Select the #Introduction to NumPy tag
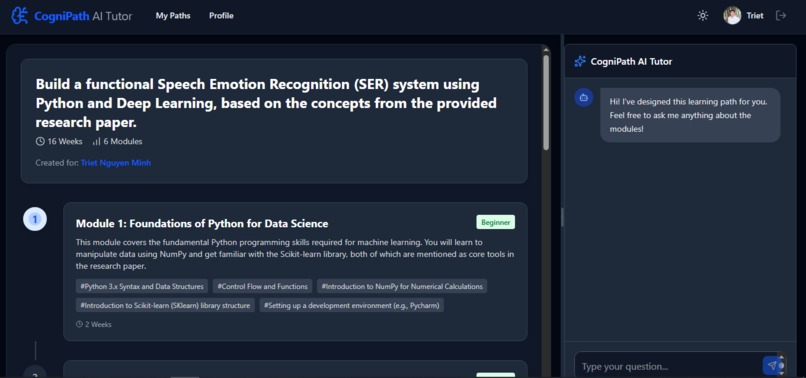The width and height of the screenshot is (806, 378). click(402, 286)
